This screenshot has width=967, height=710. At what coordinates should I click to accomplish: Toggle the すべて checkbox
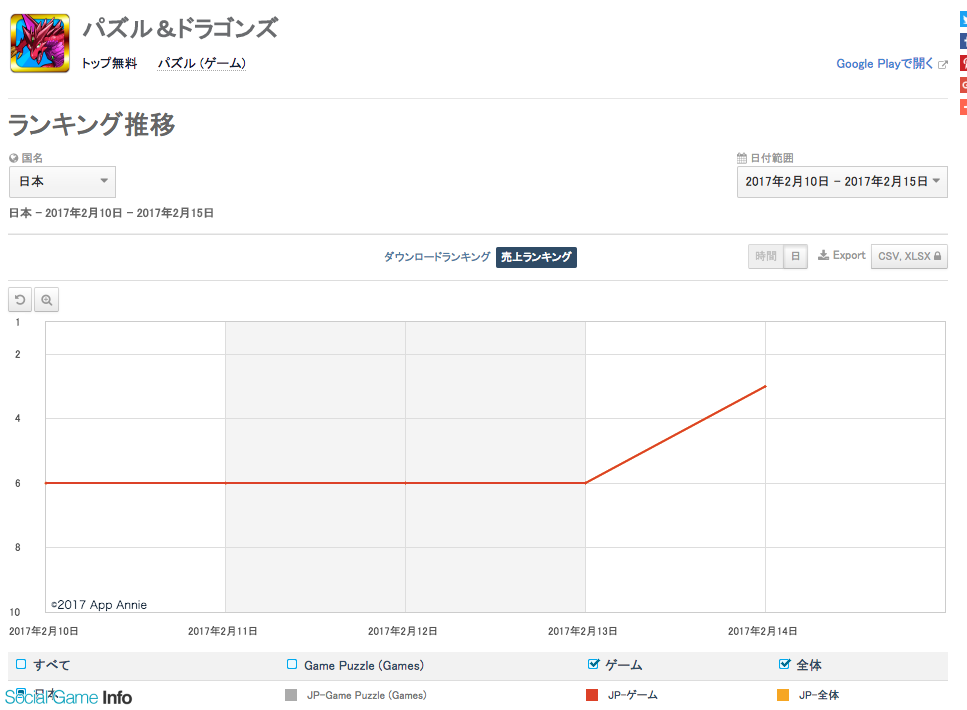[21, 664]
